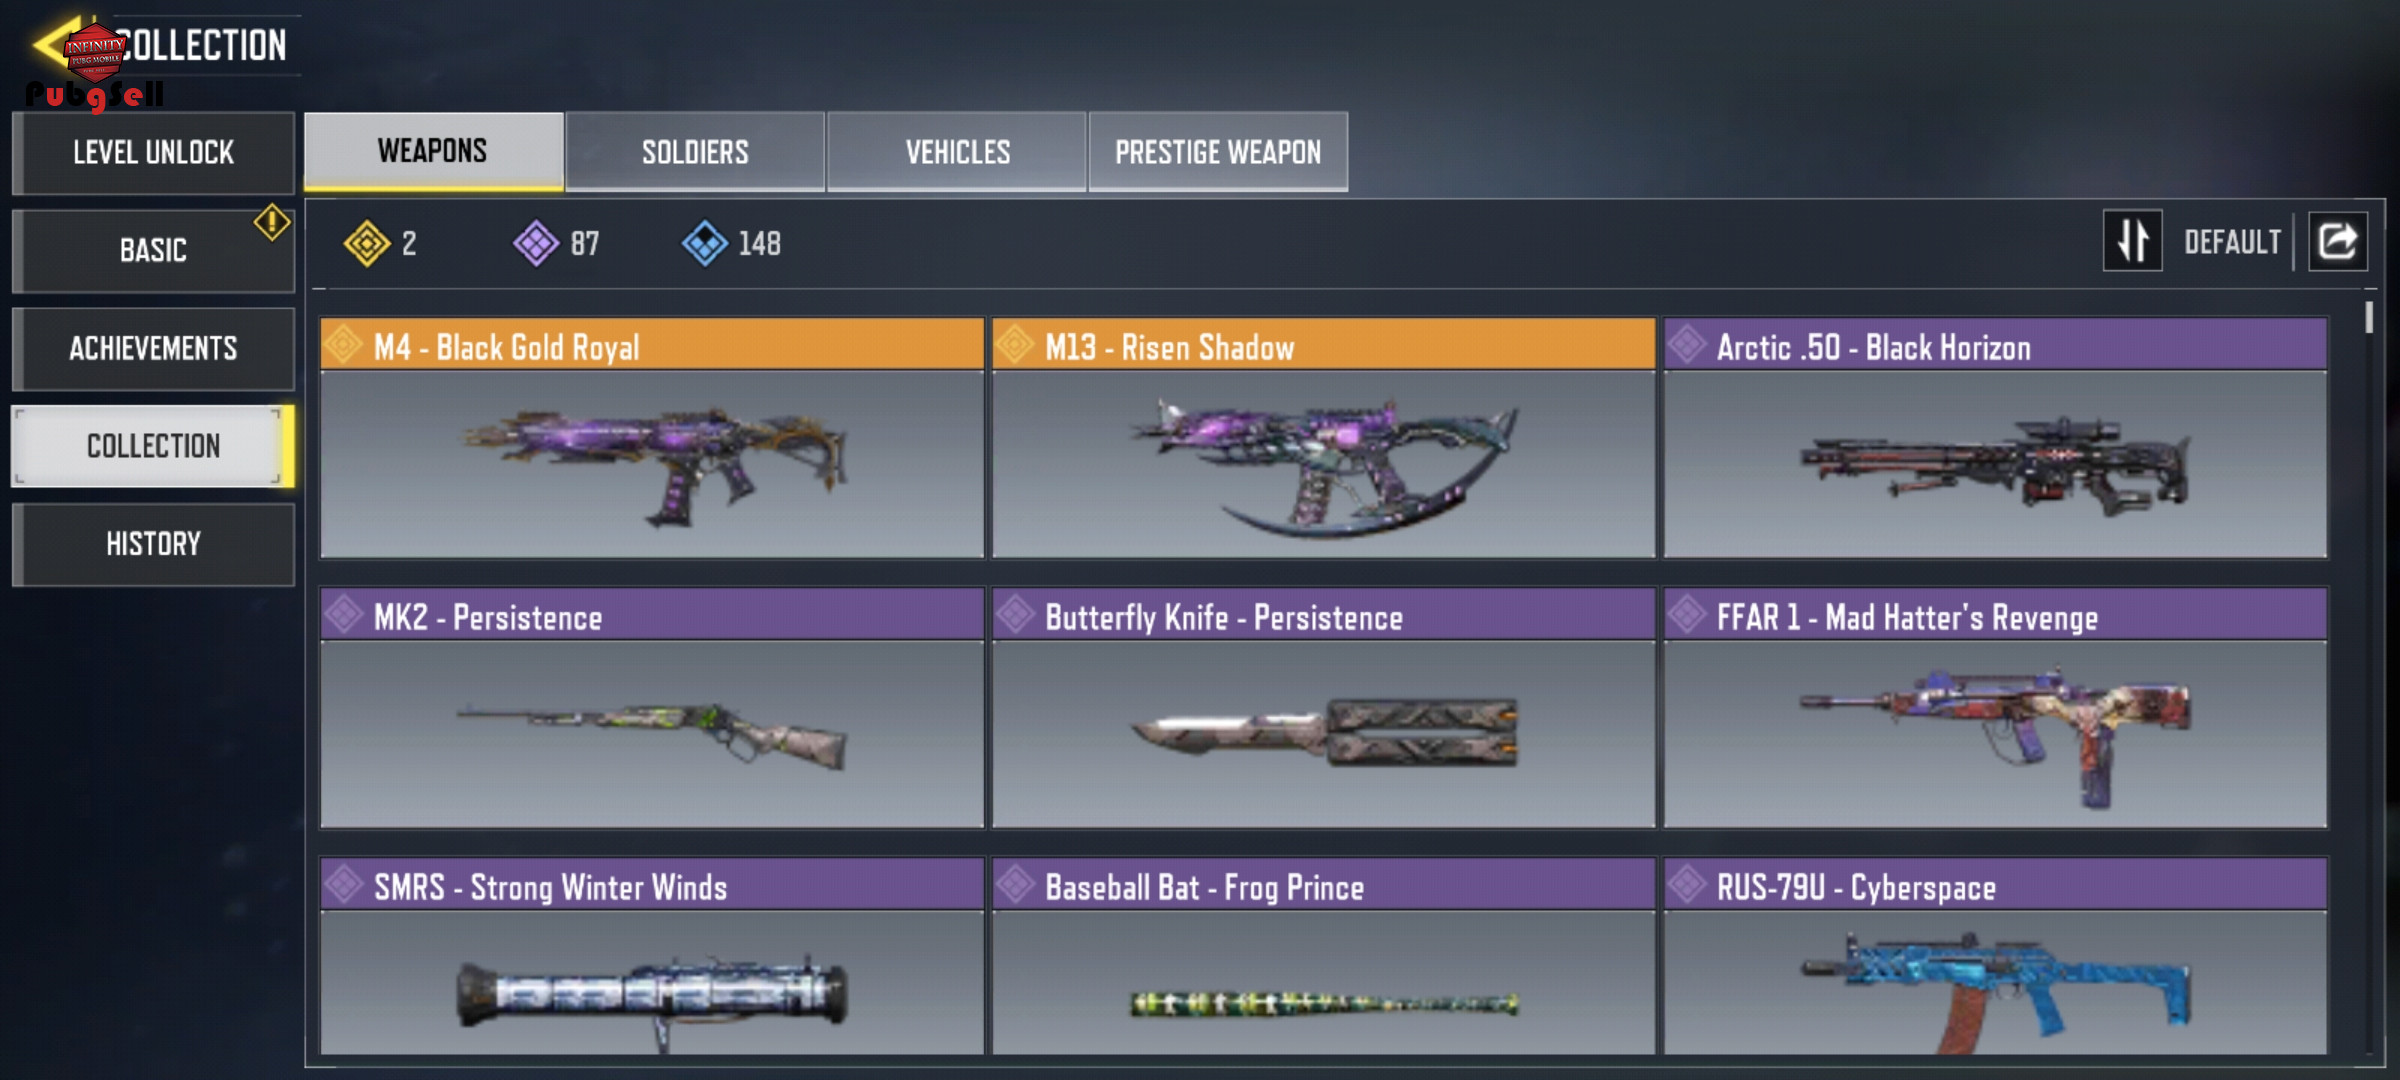This screenshot has height=1080, width=2400.
Task: Switch to the Soldiers tab
Action: (695, 151)
